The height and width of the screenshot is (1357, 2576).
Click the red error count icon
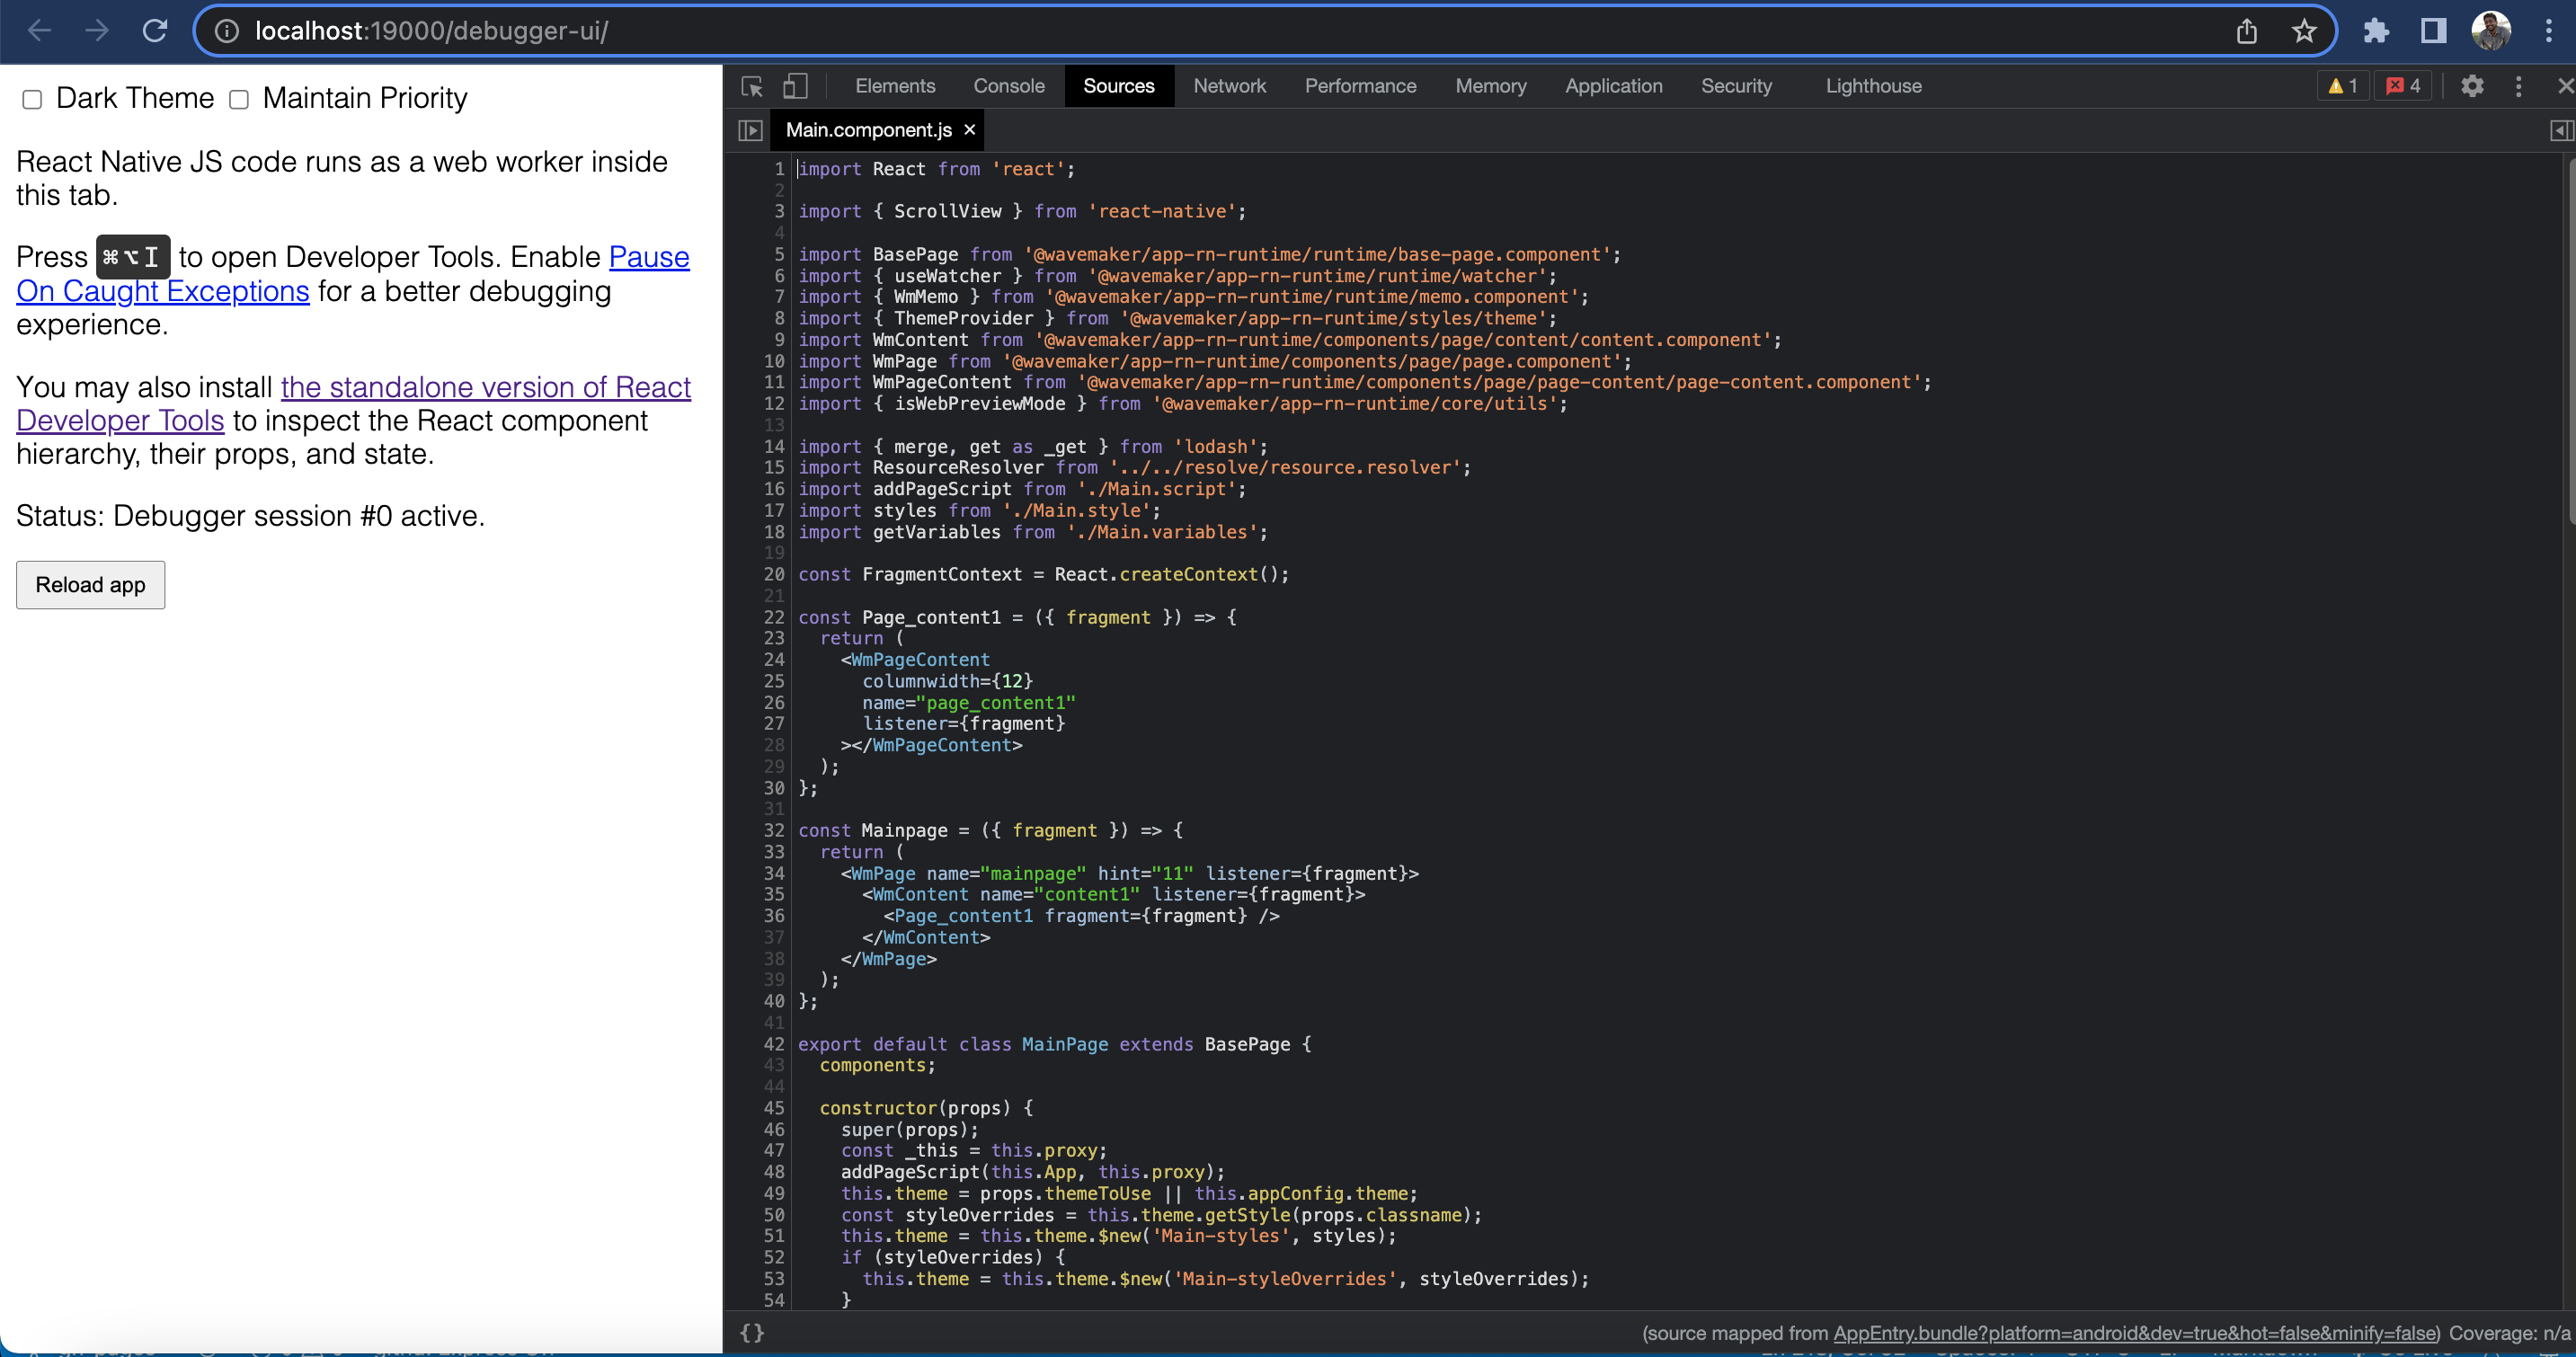click(2404, 86)
